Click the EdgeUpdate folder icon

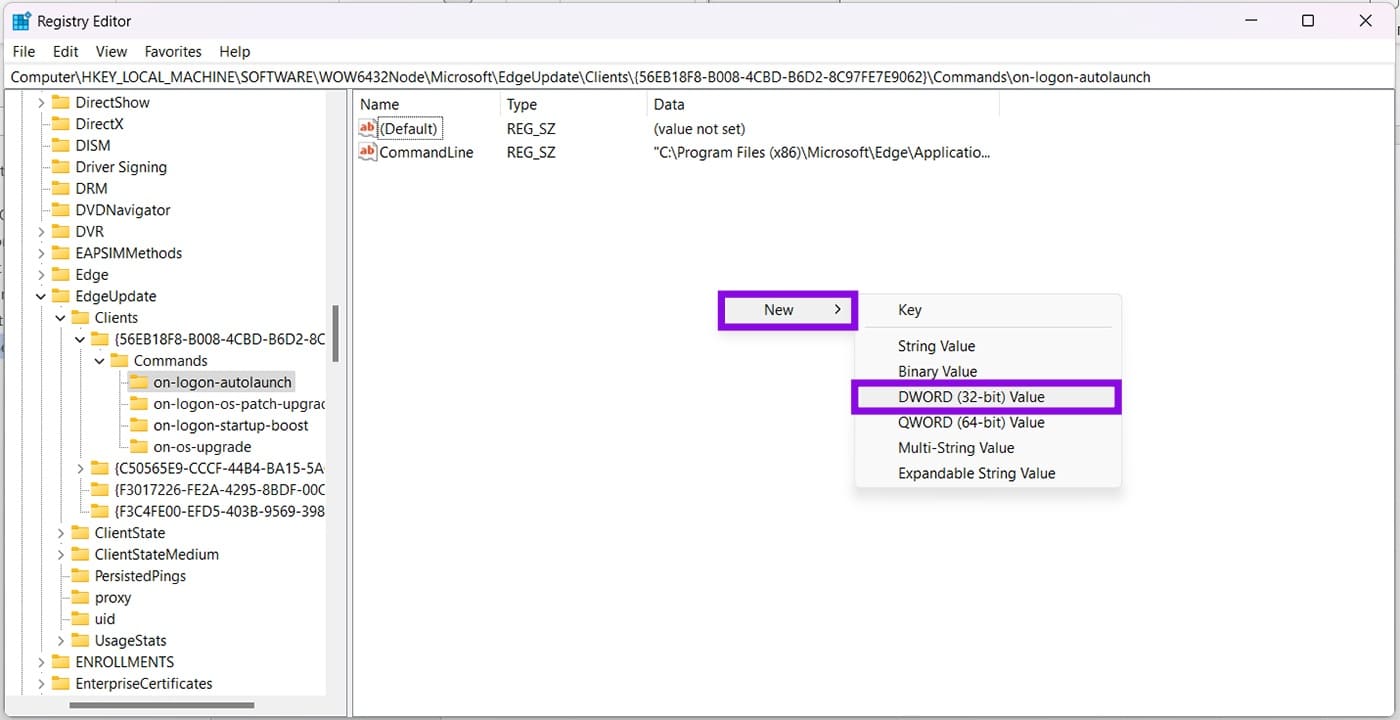(x=60, y=296)
